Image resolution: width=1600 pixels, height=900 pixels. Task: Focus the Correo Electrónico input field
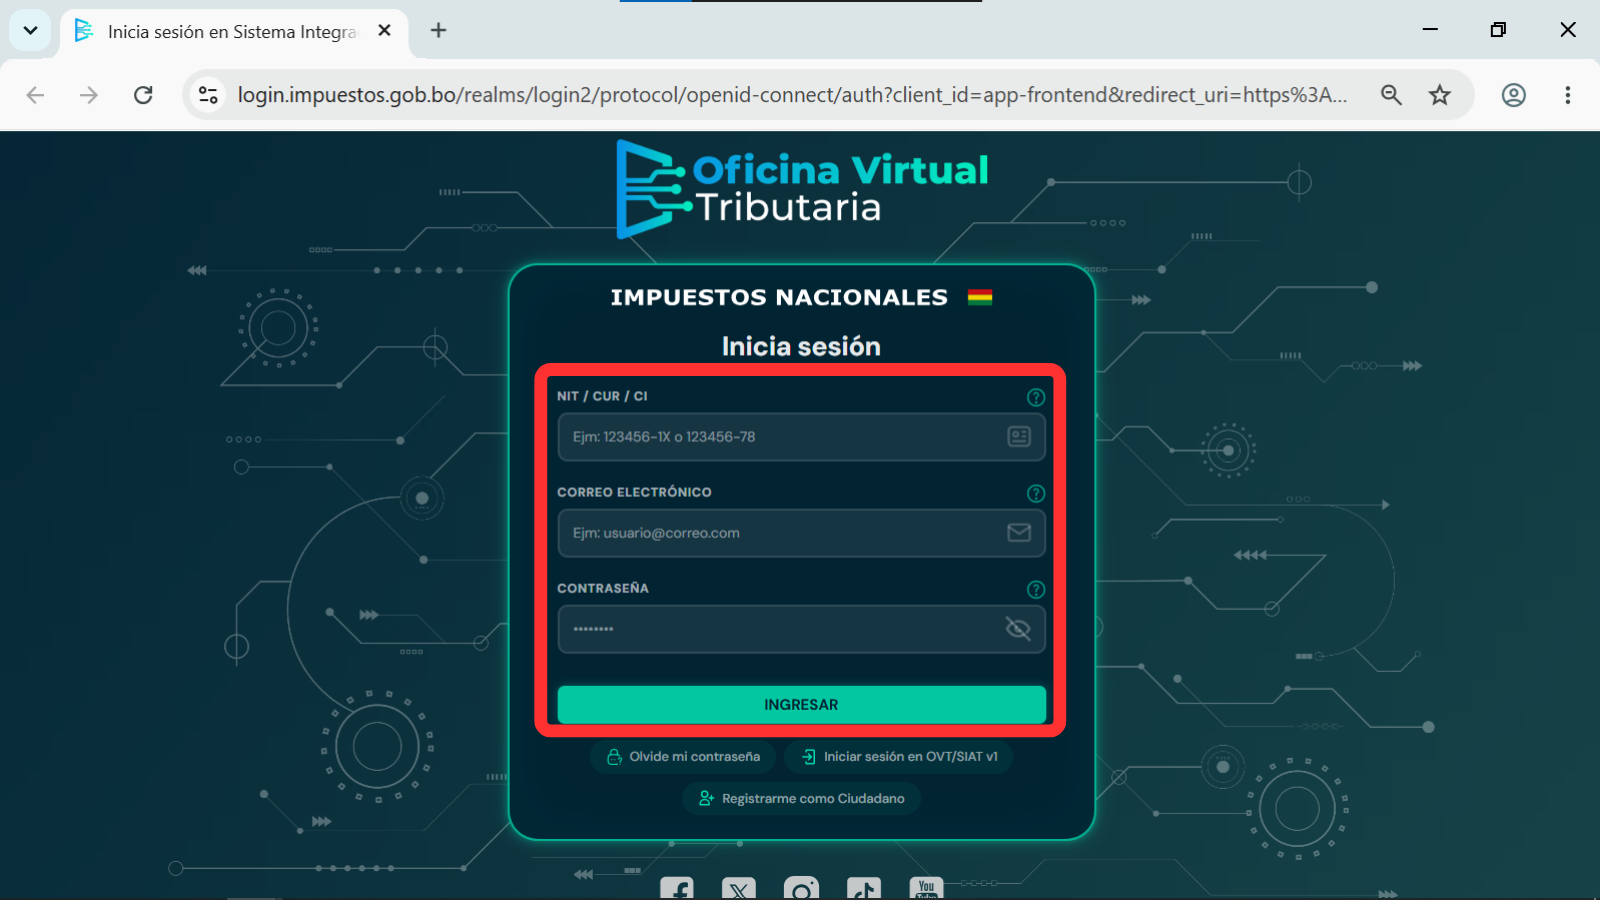coord(801,533)
